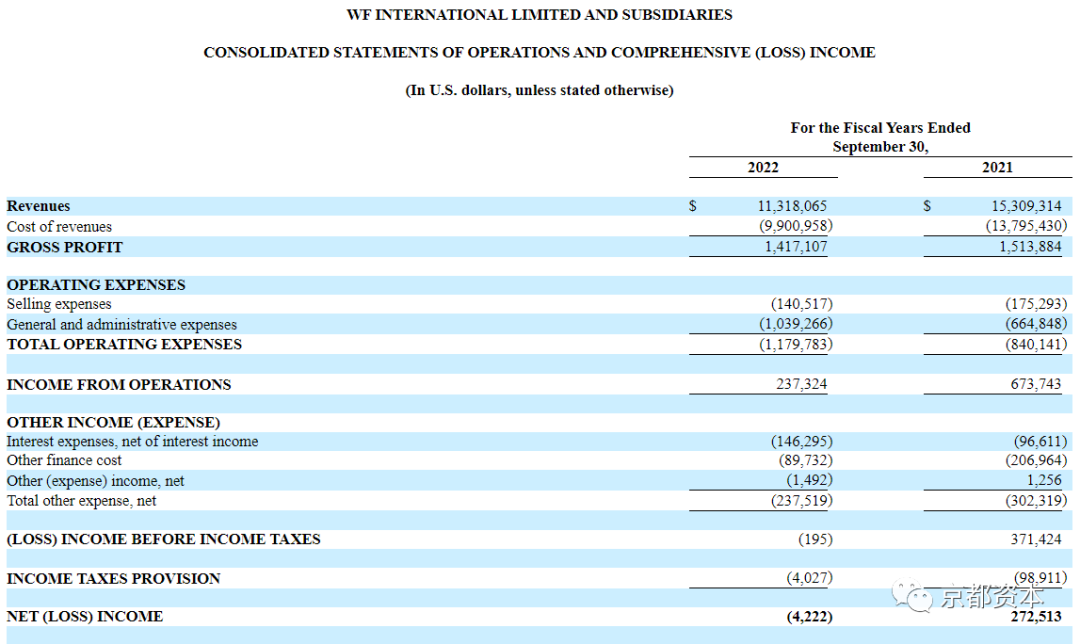Click the GROSS PROFIT heading
The height and width of the screenshot is (644, 1080).
[x=65, y=247]
